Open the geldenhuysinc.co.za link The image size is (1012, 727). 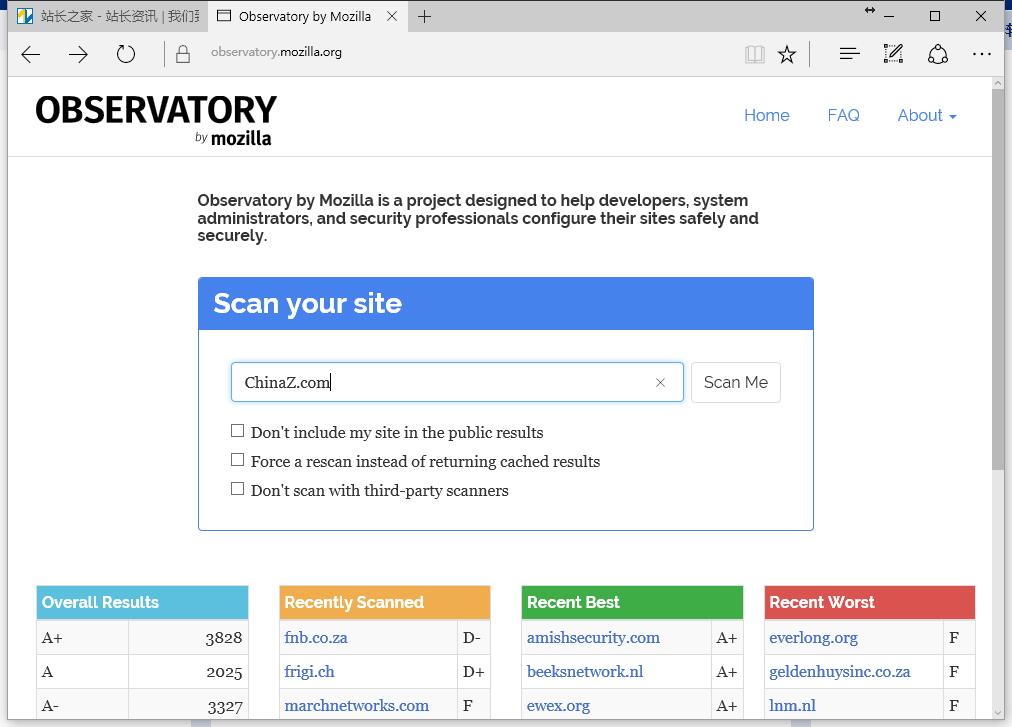(x=840, y=671)
